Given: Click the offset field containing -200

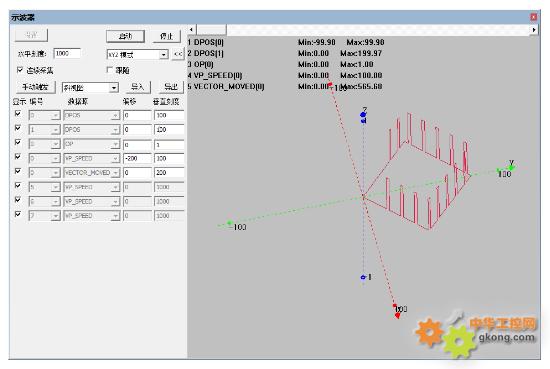Looking at the screenshot, I should pos(137,159).
